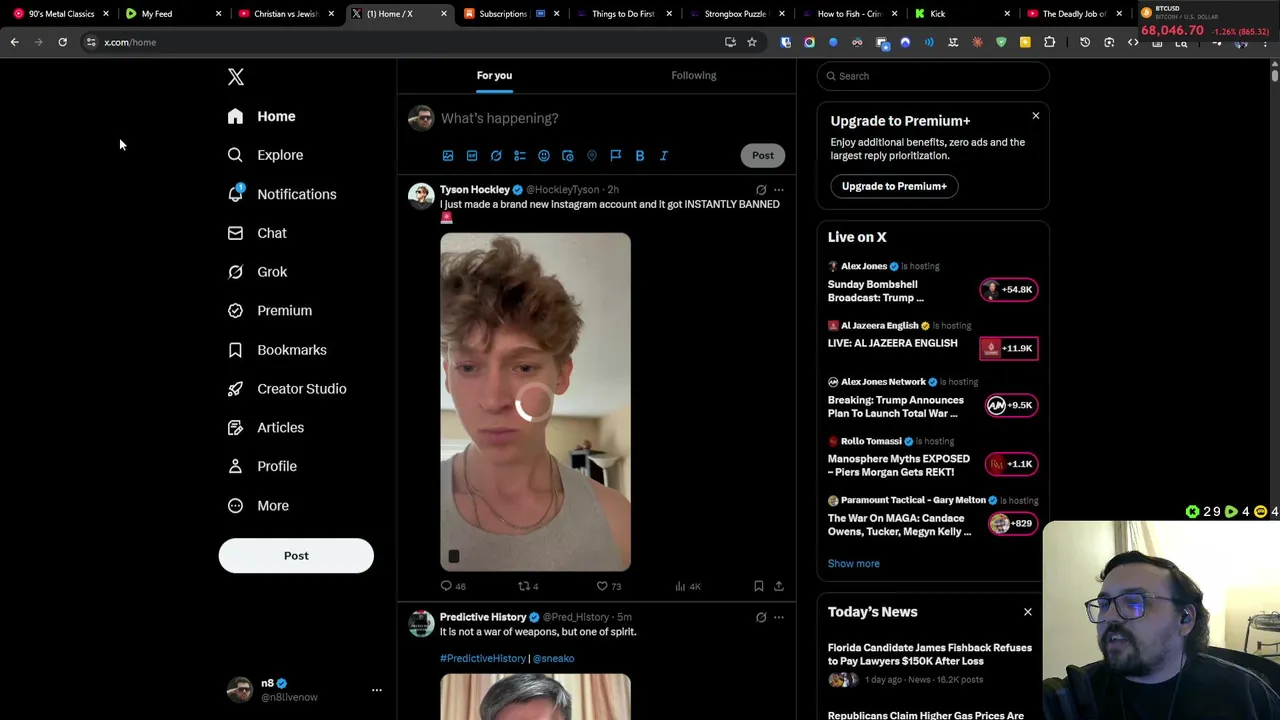Switch to the Following tab
The image size is (1280, 720).
(694, 75)
